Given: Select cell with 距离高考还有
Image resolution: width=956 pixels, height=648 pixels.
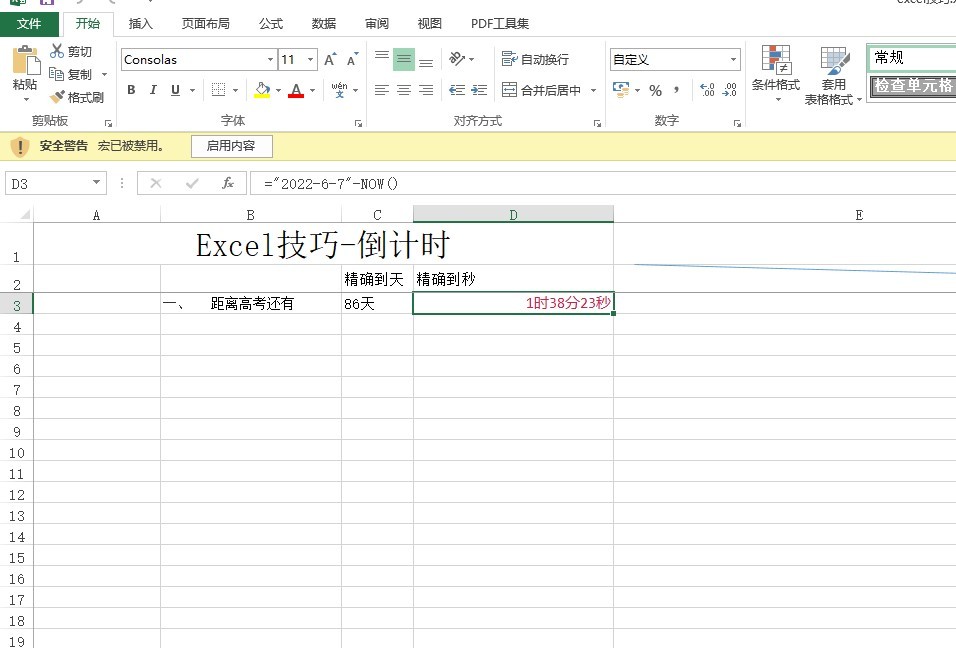Looking at the screenshot, I should tap(251, 304).
